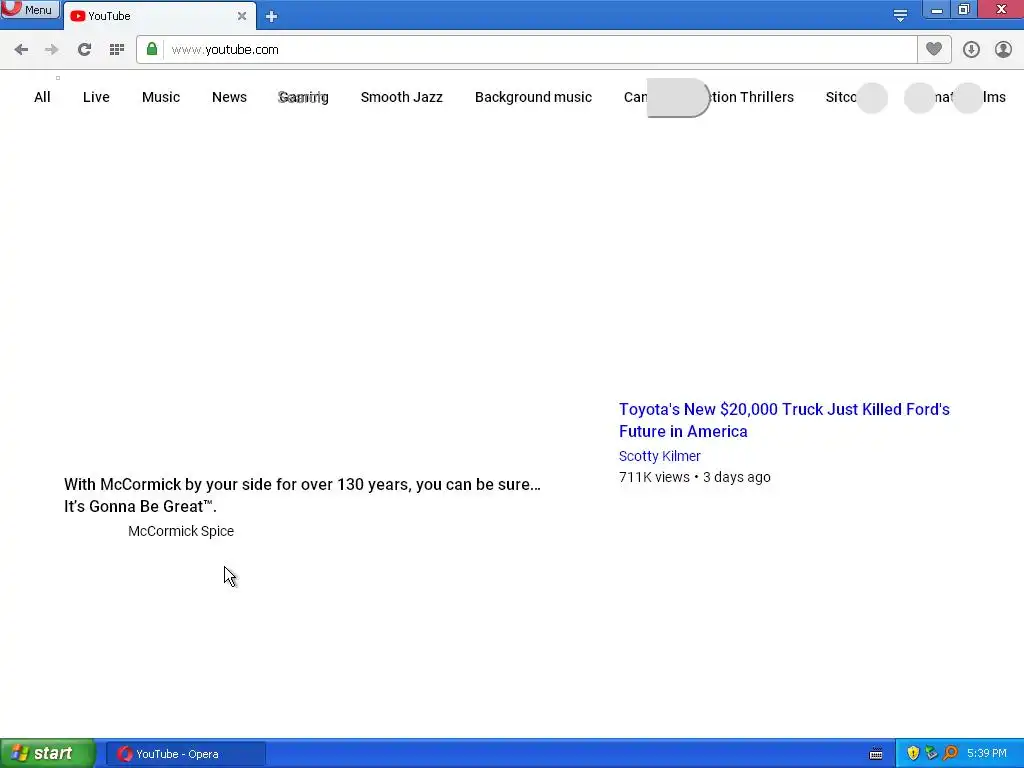Select the All filter chip
Image resolution: width=1024 pixels, height=768 pixels.
point(42,97)
